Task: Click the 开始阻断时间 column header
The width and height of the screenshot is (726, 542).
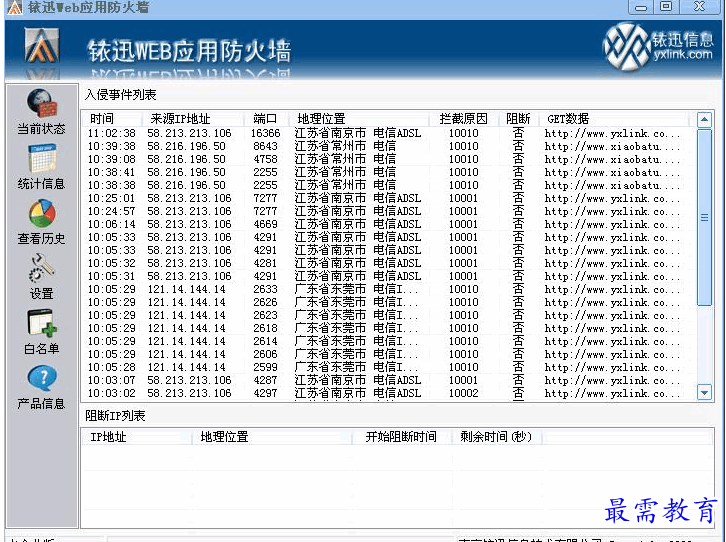Action: coord(401,437)
